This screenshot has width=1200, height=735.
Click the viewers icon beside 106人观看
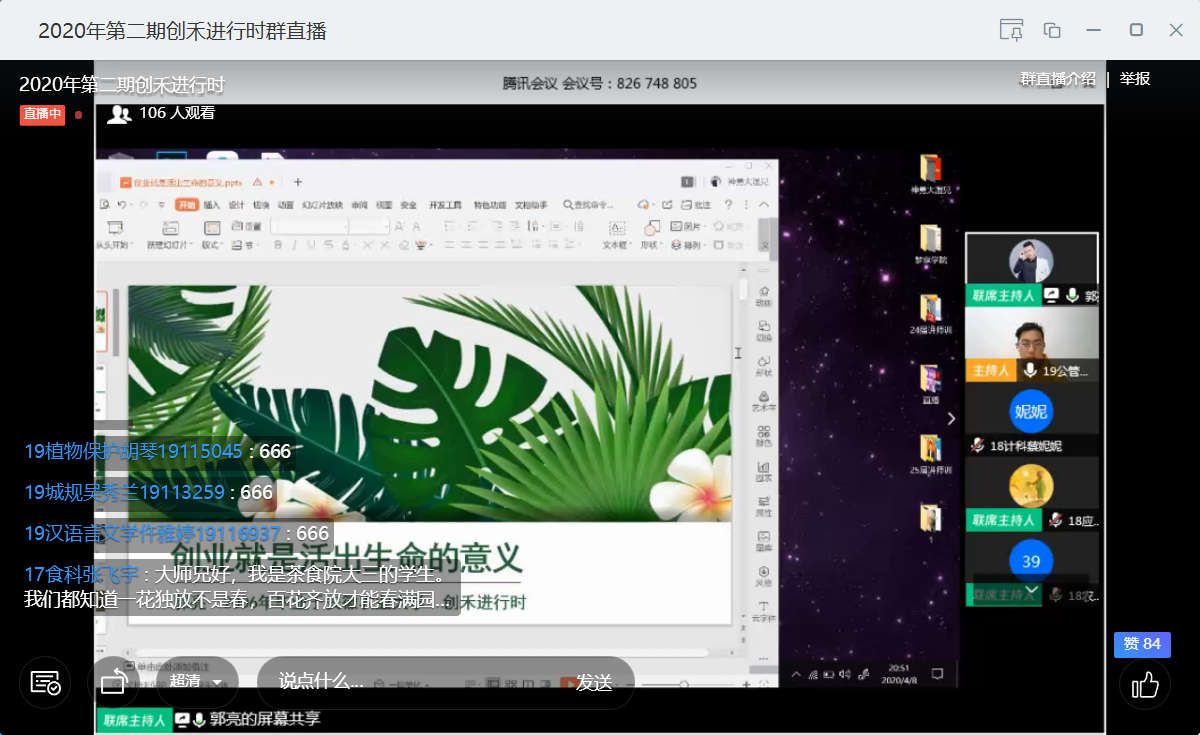click(119, 114)
